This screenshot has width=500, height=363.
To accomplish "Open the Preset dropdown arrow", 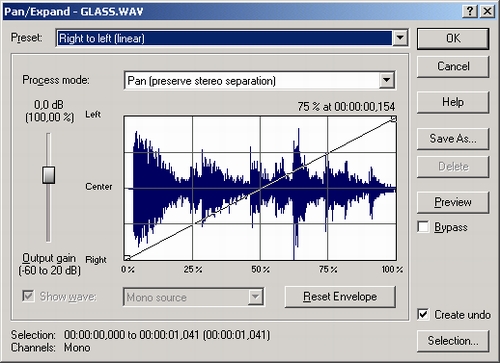I will pyautogui.click(x=400, y=38).
